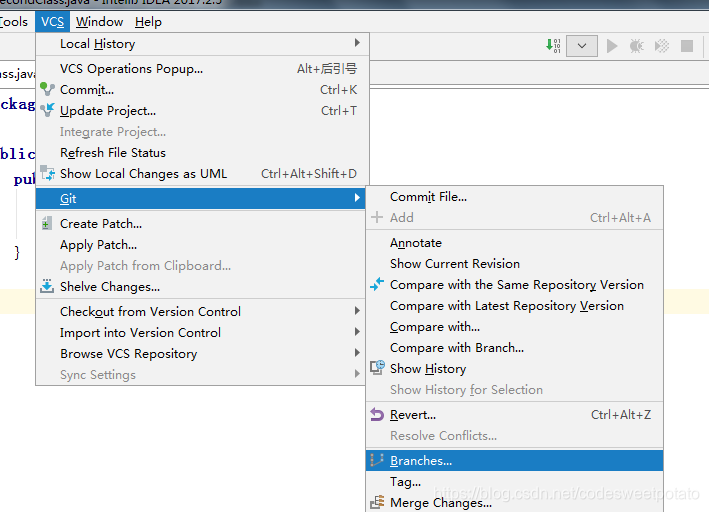Click the purple Revert arrow icon
This screenshot has height=512, width=709.
377,414
